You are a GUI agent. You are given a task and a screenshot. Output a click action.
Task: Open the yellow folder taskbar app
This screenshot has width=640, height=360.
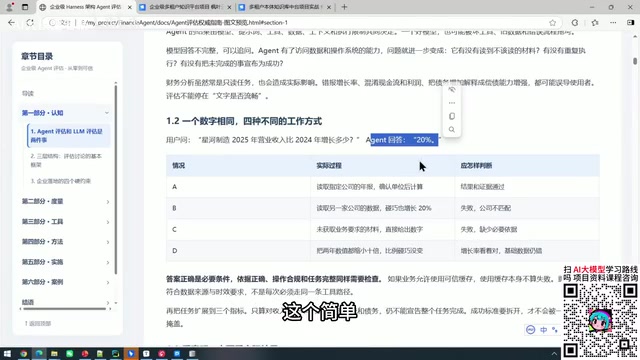(54, 353)
